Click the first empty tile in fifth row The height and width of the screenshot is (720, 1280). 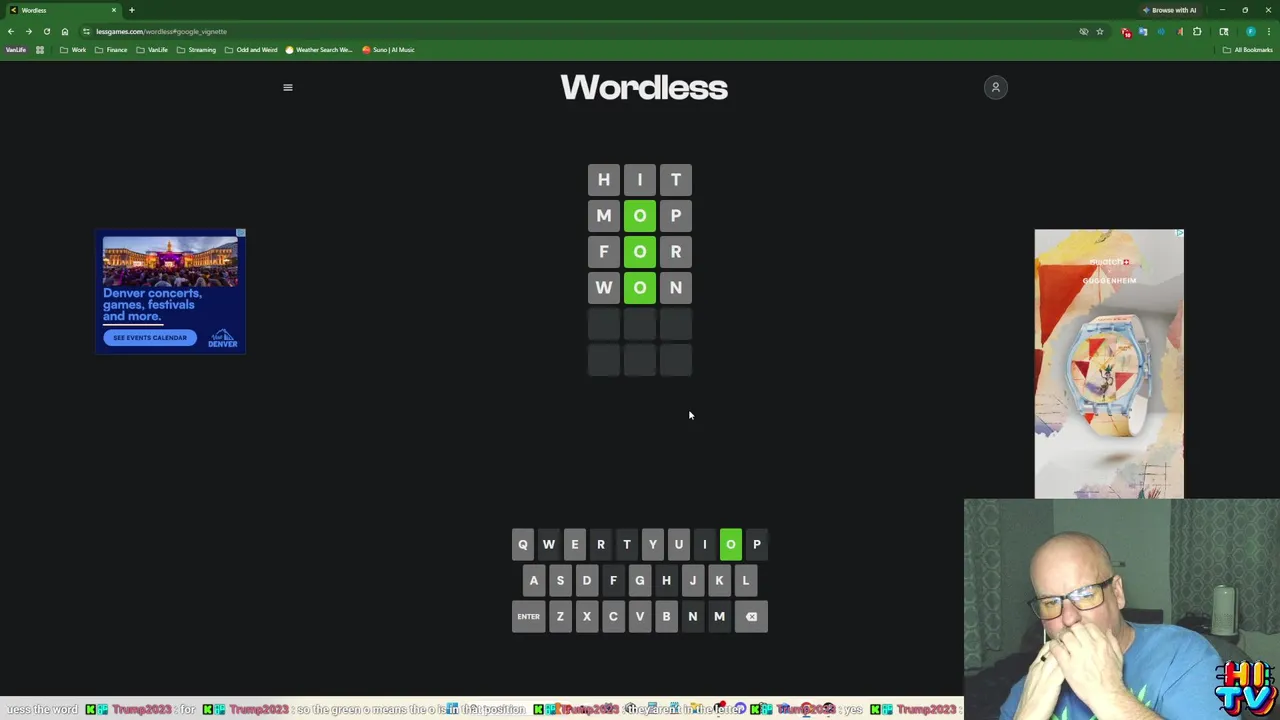coord(604,324)
